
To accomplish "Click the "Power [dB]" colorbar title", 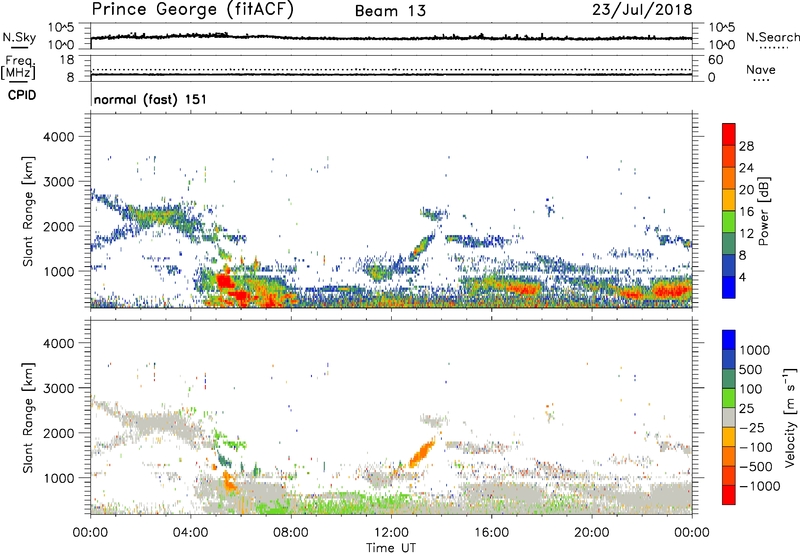I will click(764, 211).
